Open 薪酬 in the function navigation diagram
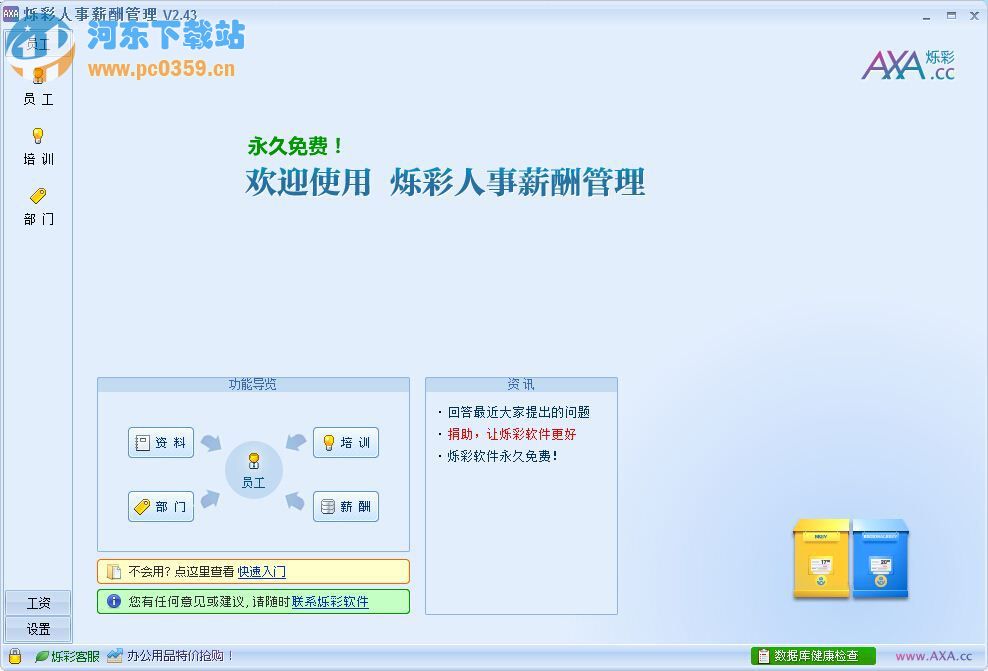The image size is (988, 671). tap(345, 507)
